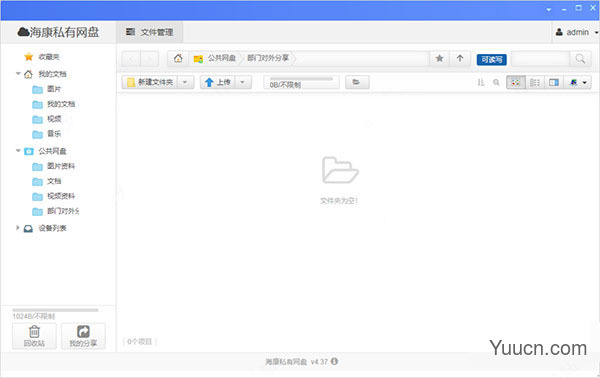The width and height of the screenshot is (600, 378).
Task: Open the 上传 dropdown arrow
Action: (x=243, y=82)
